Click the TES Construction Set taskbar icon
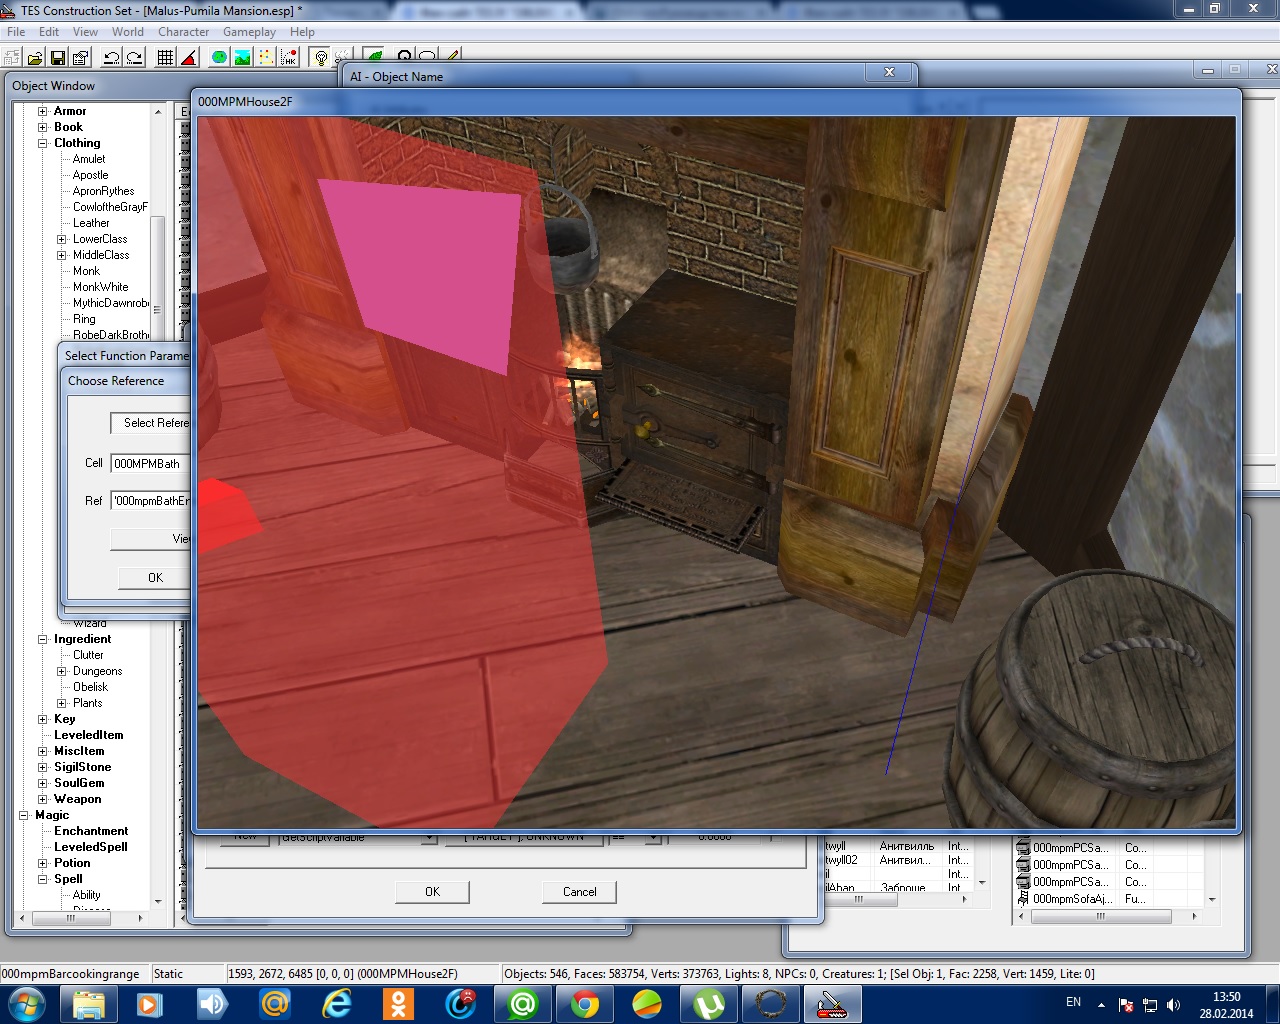Viewport: 1280px width, 1024px height. [x=832, y=1003]
